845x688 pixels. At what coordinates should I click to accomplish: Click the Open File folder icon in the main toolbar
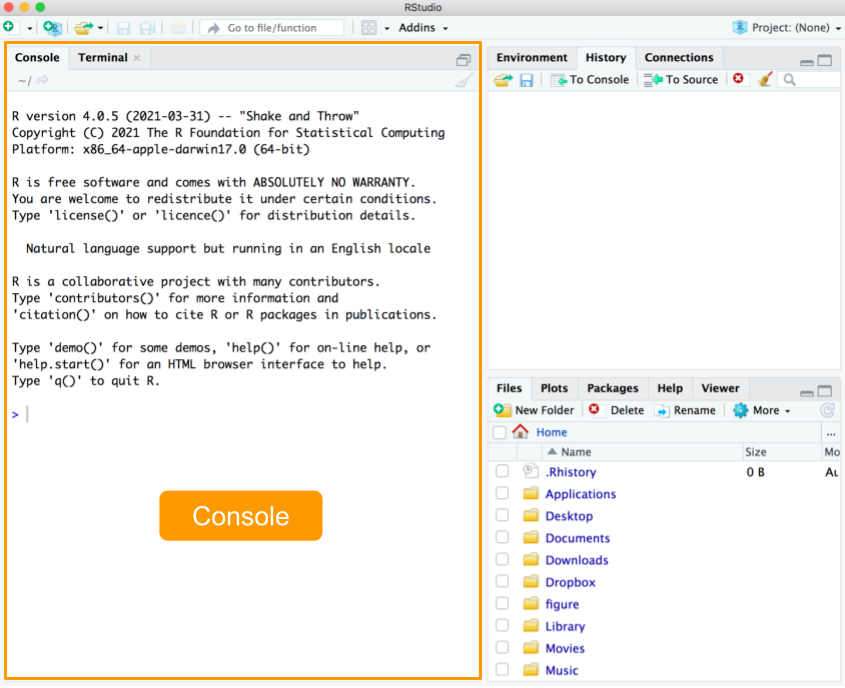[84, 27]
